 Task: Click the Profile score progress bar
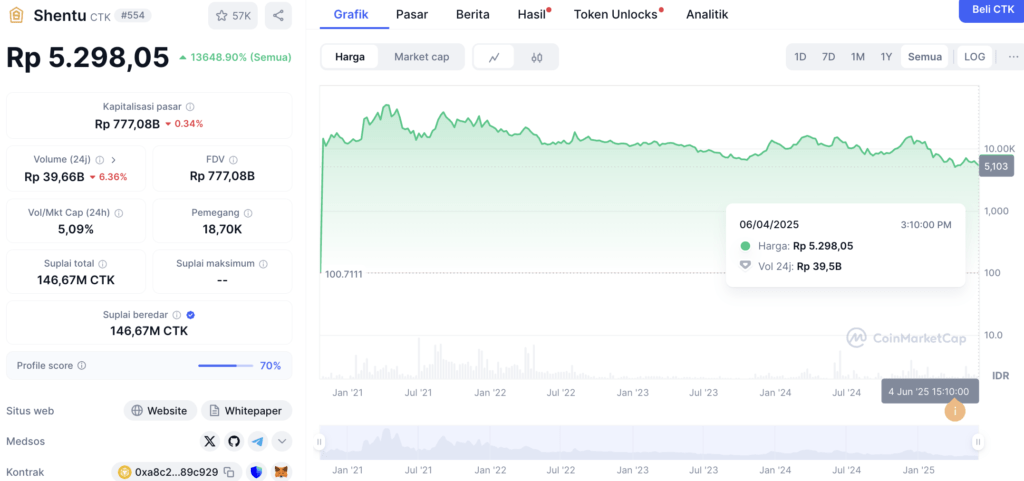tap(225, 365)
